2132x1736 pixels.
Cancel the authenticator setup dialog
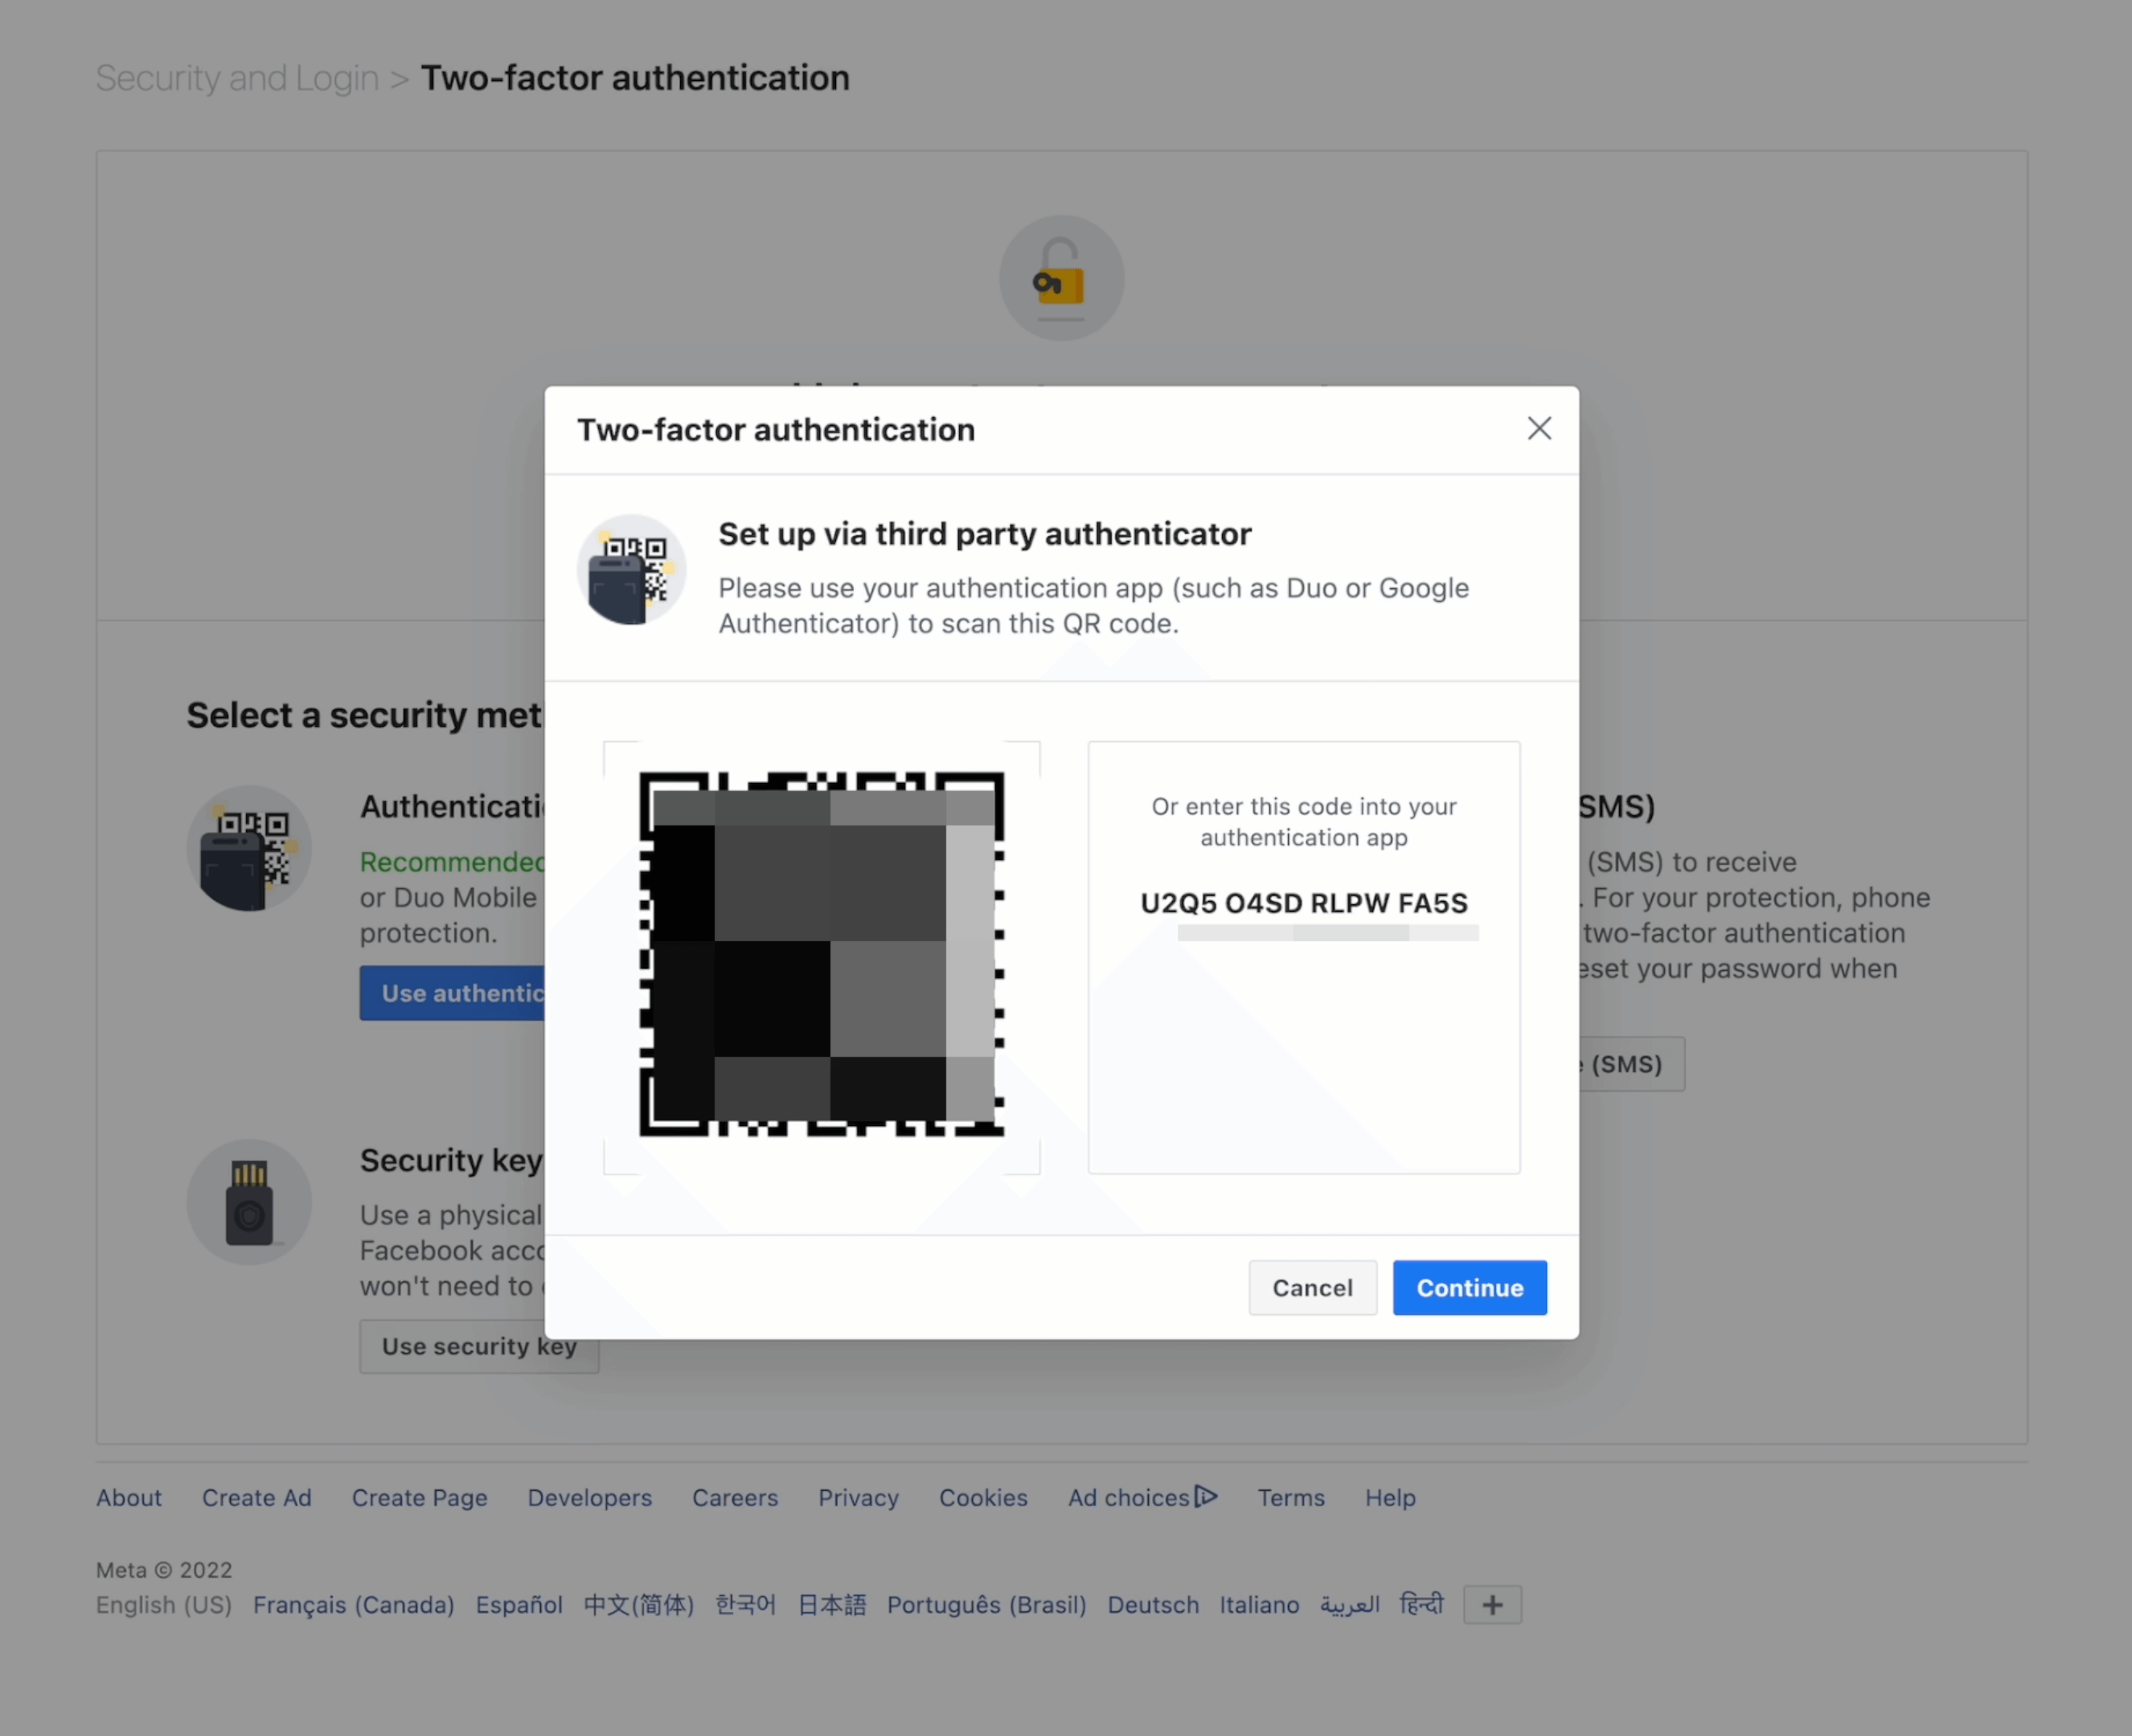[x=1312, y=1287]
